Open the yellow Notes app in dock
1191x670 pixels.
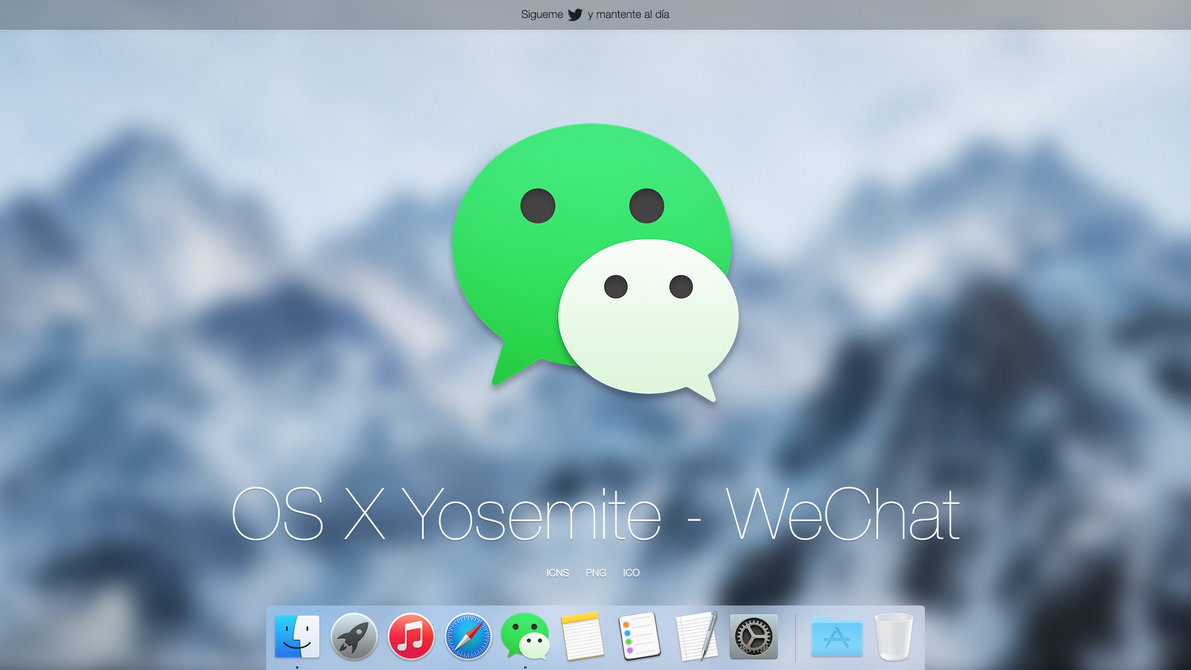coord(583,636)
